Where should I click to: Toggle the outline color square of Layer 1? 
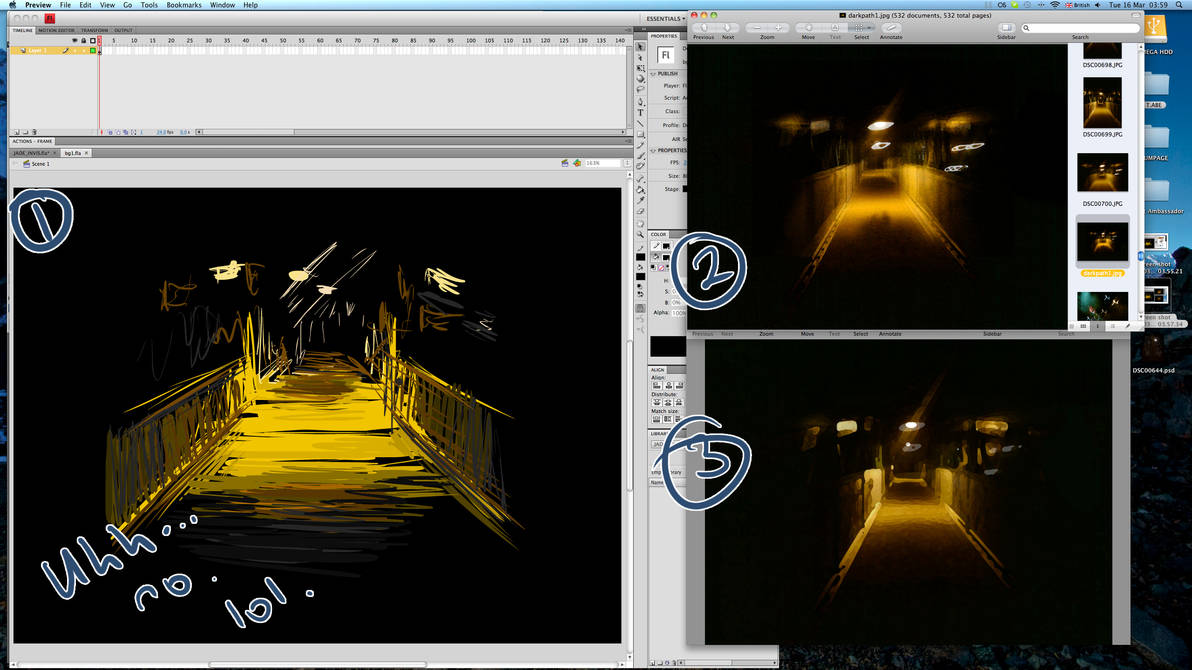[93, 50]
